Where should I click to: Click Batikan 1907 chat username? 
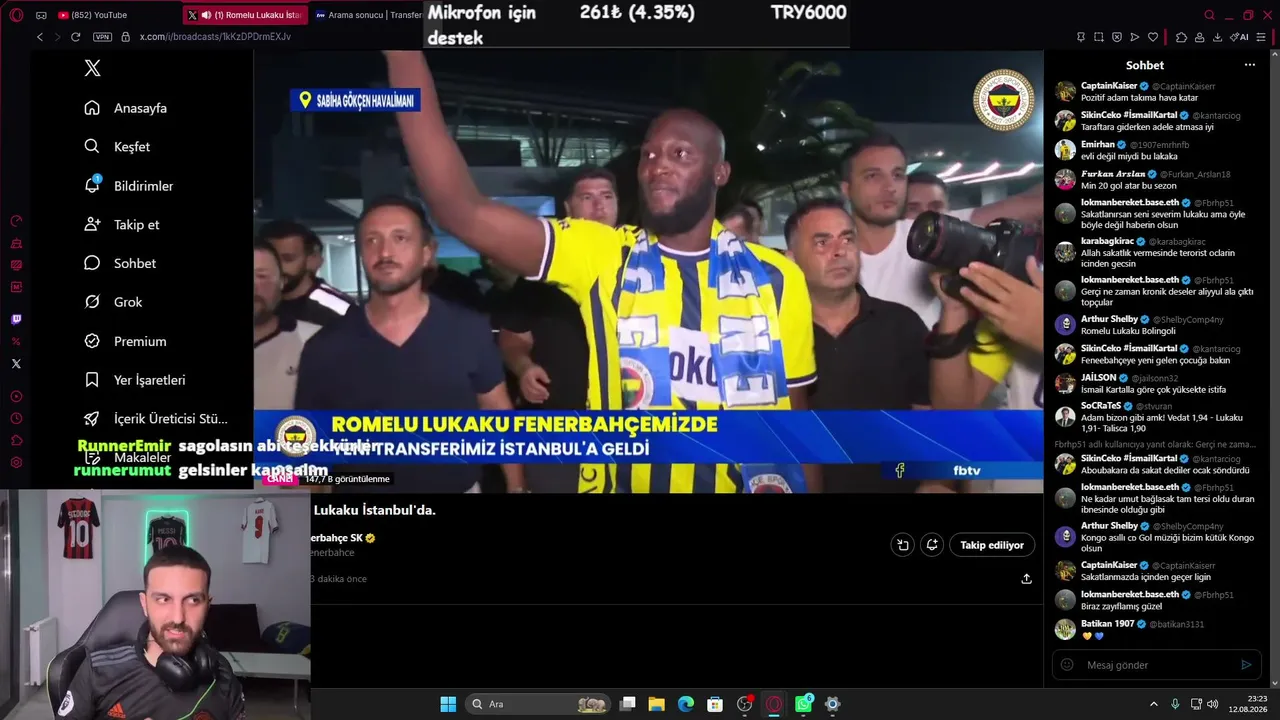[1108, 624]
